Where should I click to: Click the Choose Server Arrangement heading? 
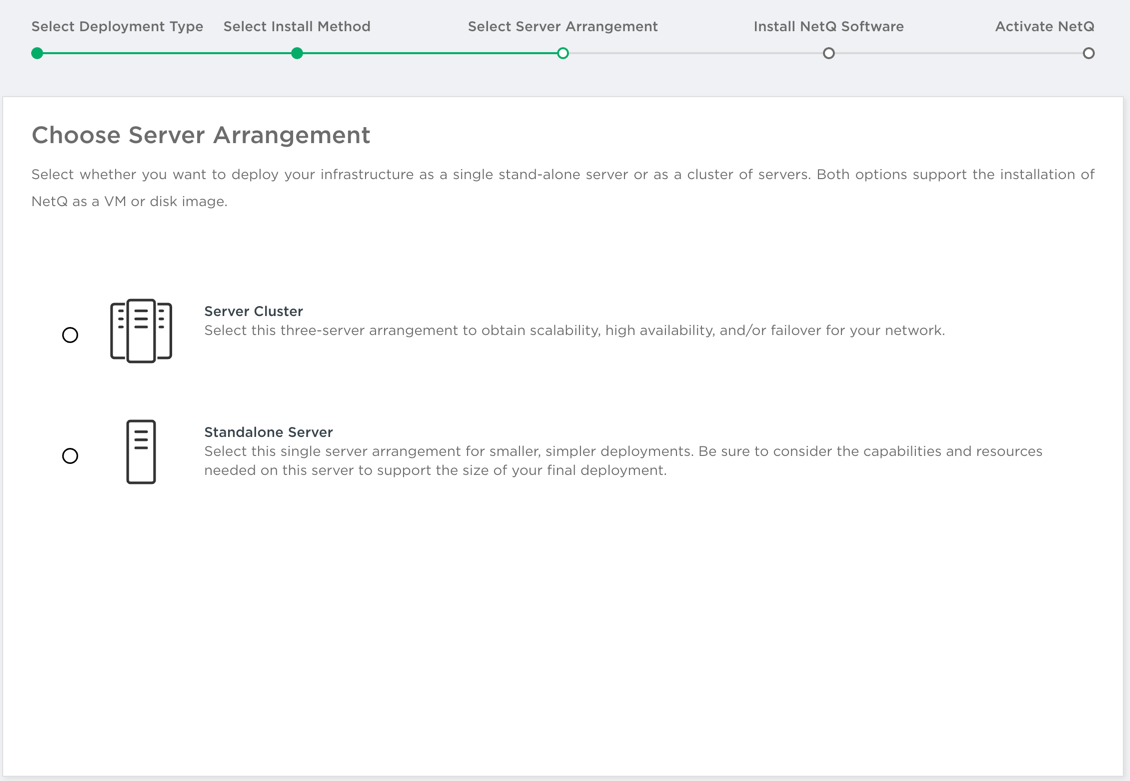pos(201,135)
